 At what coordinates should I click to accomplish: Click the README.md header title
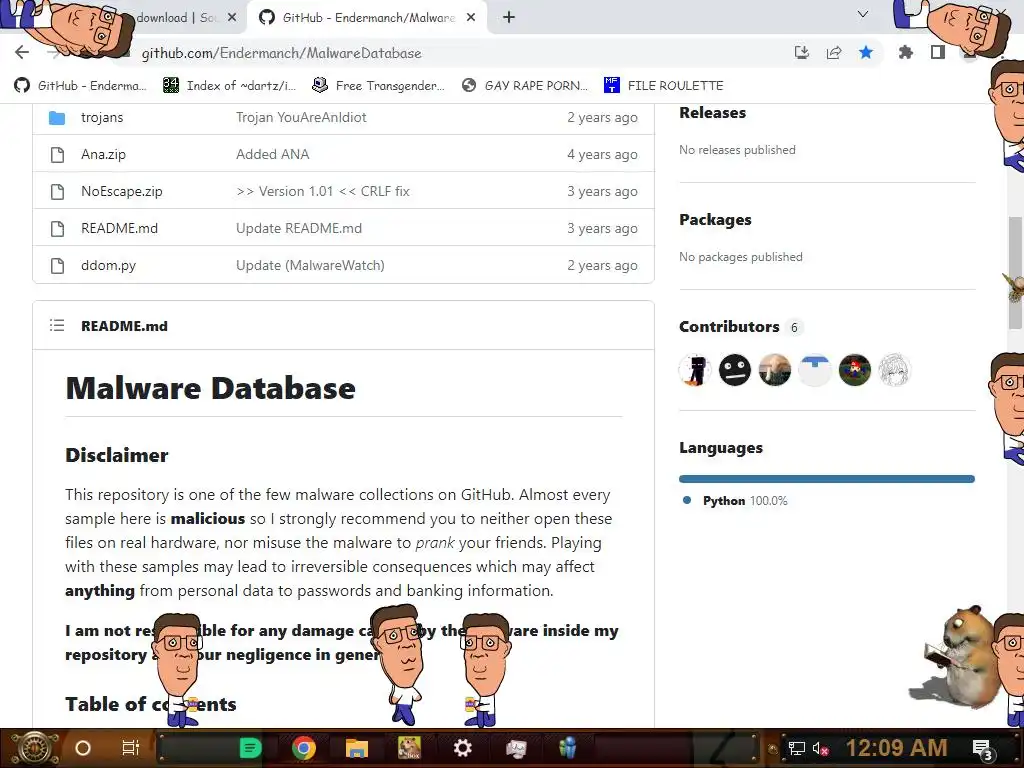coord(124,326)
